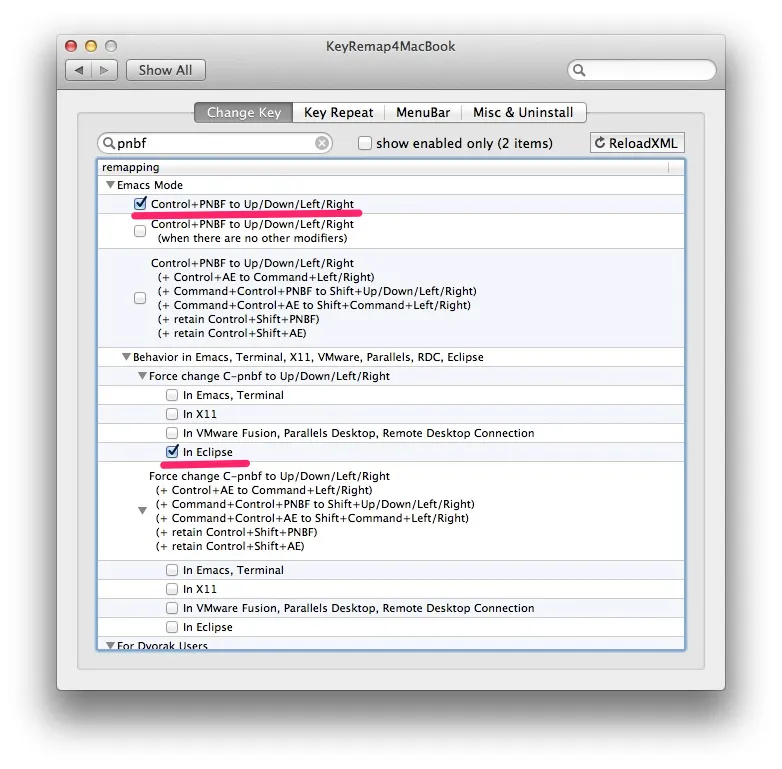The height and width of the screenshot is (769, 782).
Task: Open the MenuBar tab
Action: [422, 113]
